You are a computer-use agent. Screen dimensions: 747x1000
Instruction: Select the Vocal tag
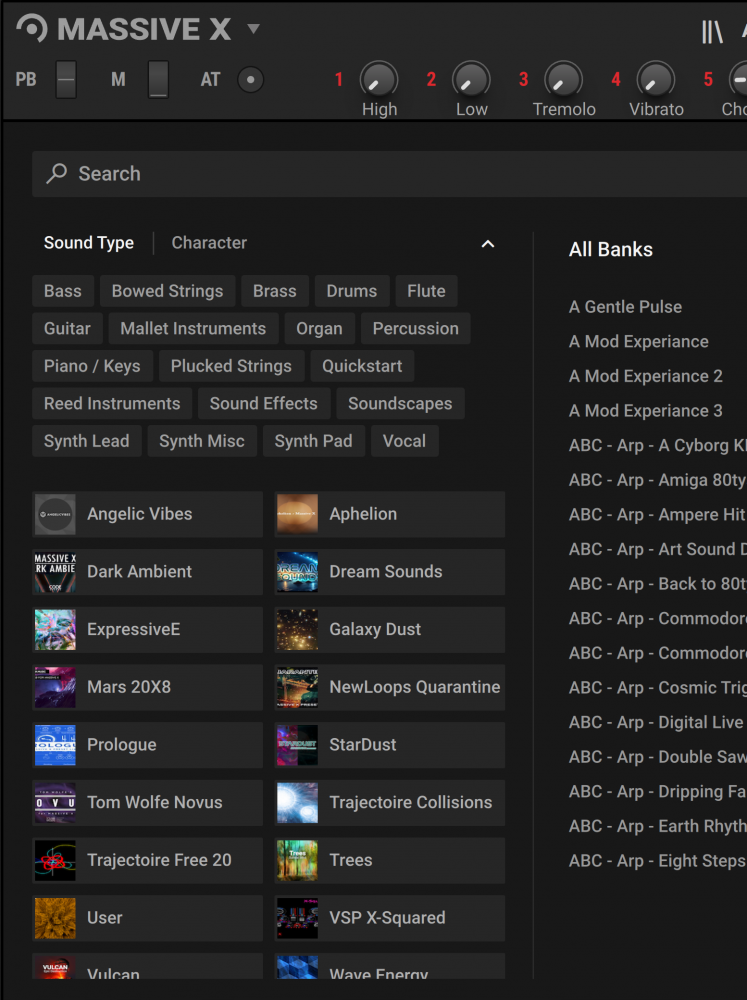(404, 441)
